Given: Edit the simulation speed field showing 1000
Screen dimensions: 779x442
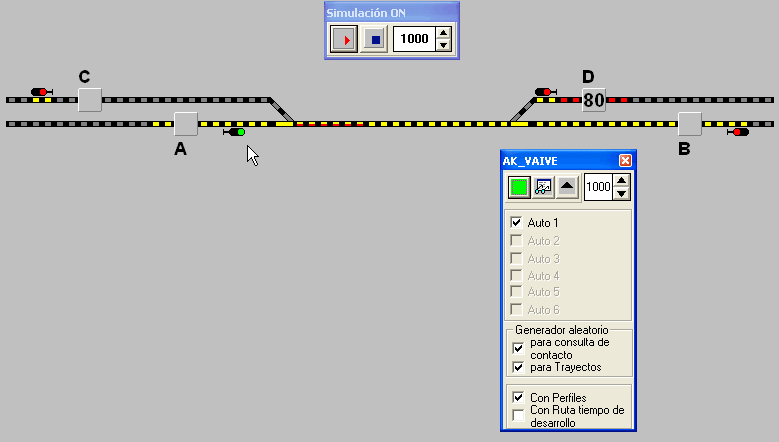Looking at the screenshot, I should click(x=414, y=39).
